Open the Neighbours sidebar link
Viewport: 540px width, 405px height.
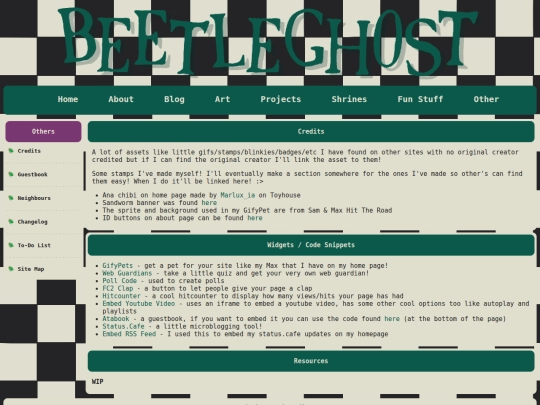point(34,198)
